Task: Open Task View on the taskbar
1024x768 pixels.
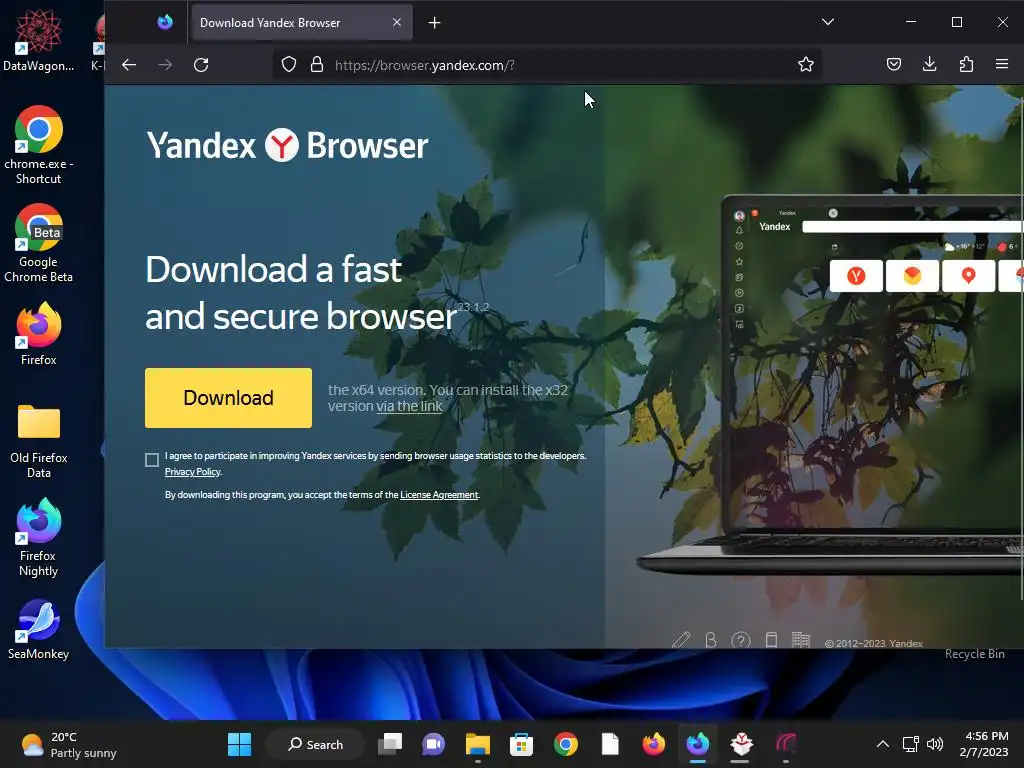Action: (x=390, y=744)
